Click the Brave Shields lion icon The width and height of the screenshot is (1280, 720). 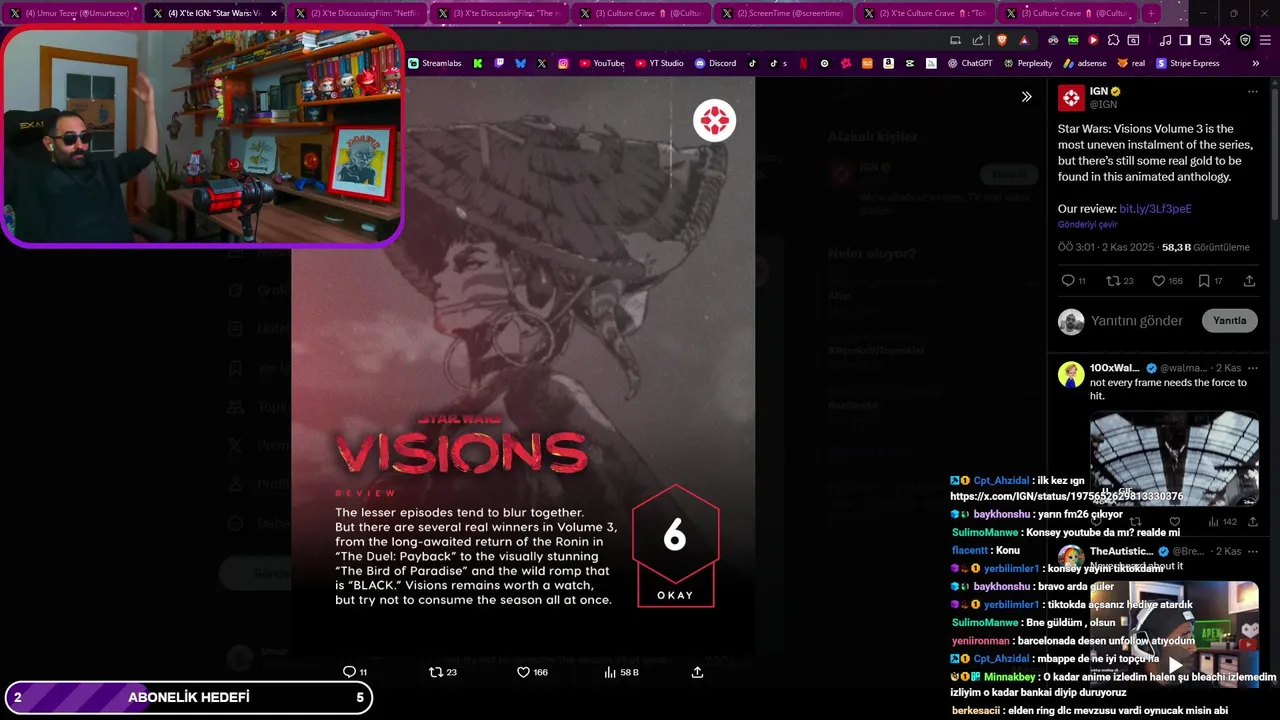[x=1002, y=40]
